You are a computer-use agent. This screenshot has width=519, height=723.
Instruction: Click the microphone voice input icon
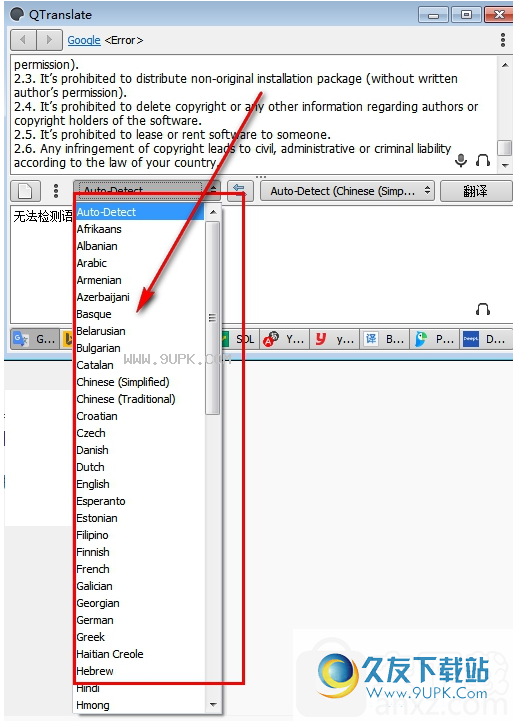(460, 160)
